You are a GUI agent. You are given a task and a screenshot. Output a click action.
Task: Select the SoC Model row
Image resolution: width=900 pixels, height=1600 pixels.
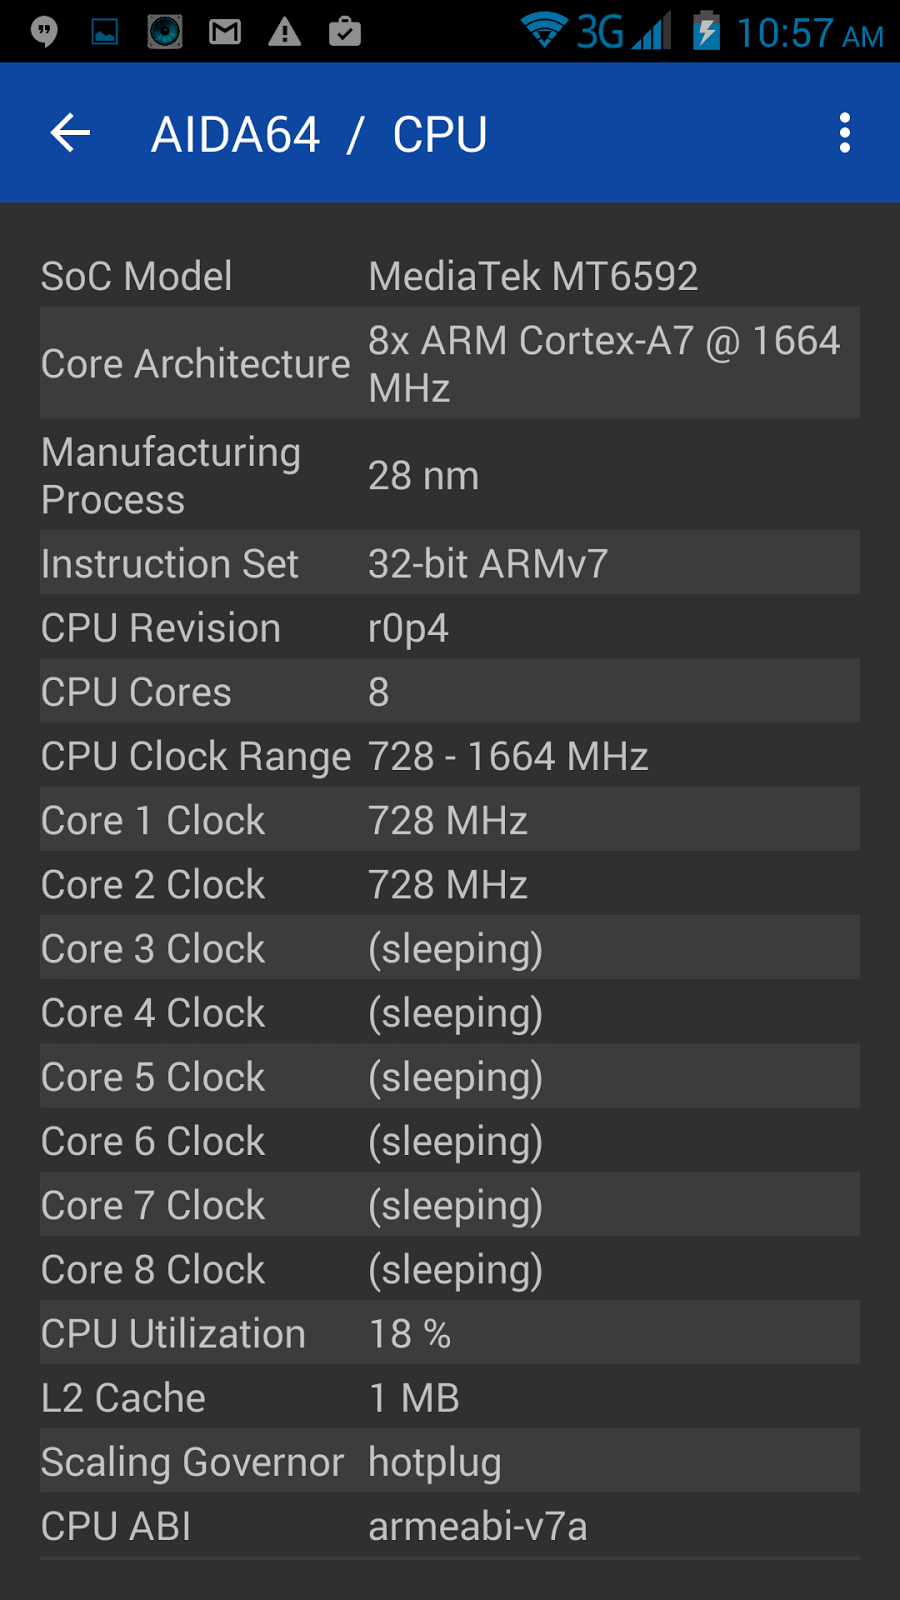[450, 276]
